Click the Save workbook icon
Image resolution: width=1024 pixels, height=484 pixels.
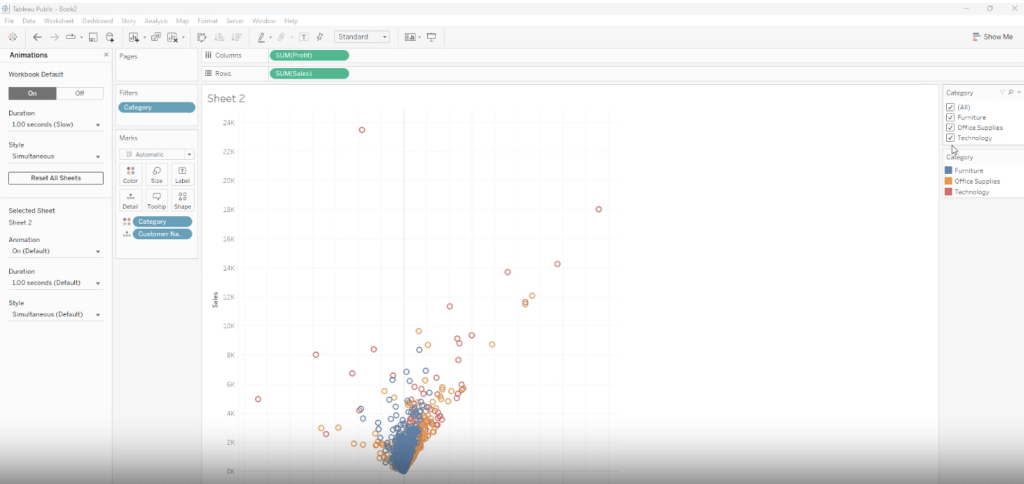click(93, 37)
